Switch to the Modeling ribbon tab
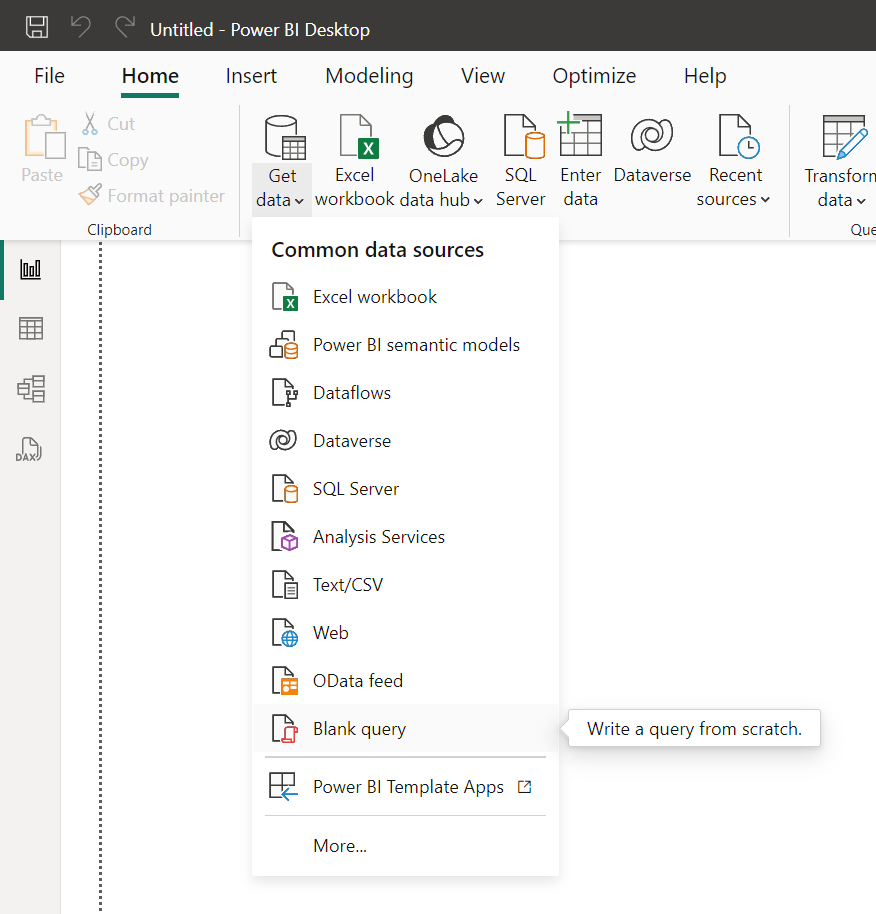This screenshot has width=876, height=914. coord(368,75)
